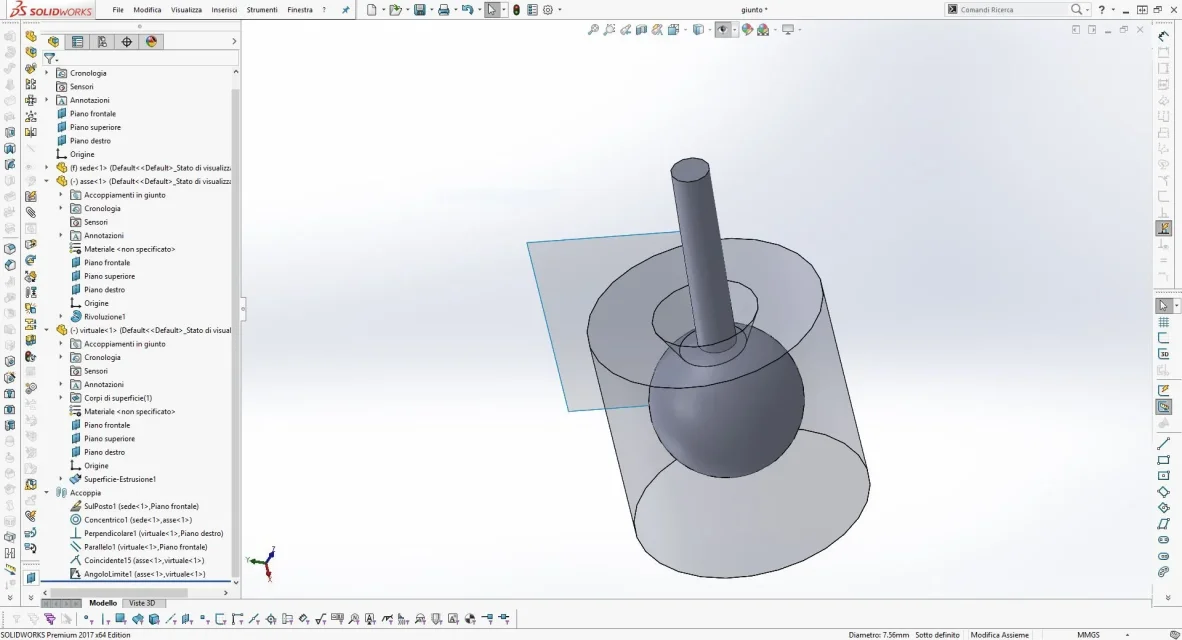The image size is (1182, 640).
Task: Click the Print icon in top toolbar
Action: (443, 10)
